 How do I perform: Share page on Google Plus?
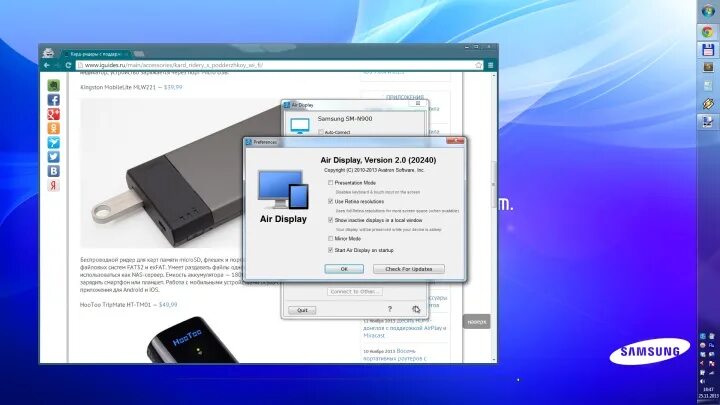tap(53, 114)
